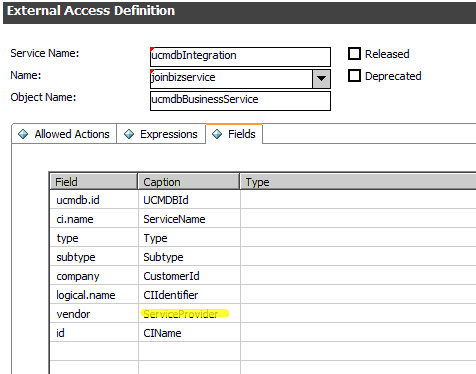The width and height of the screenshot is (476, 374).
Task: Select the CIName caption cell
Action: click(189, 332)
